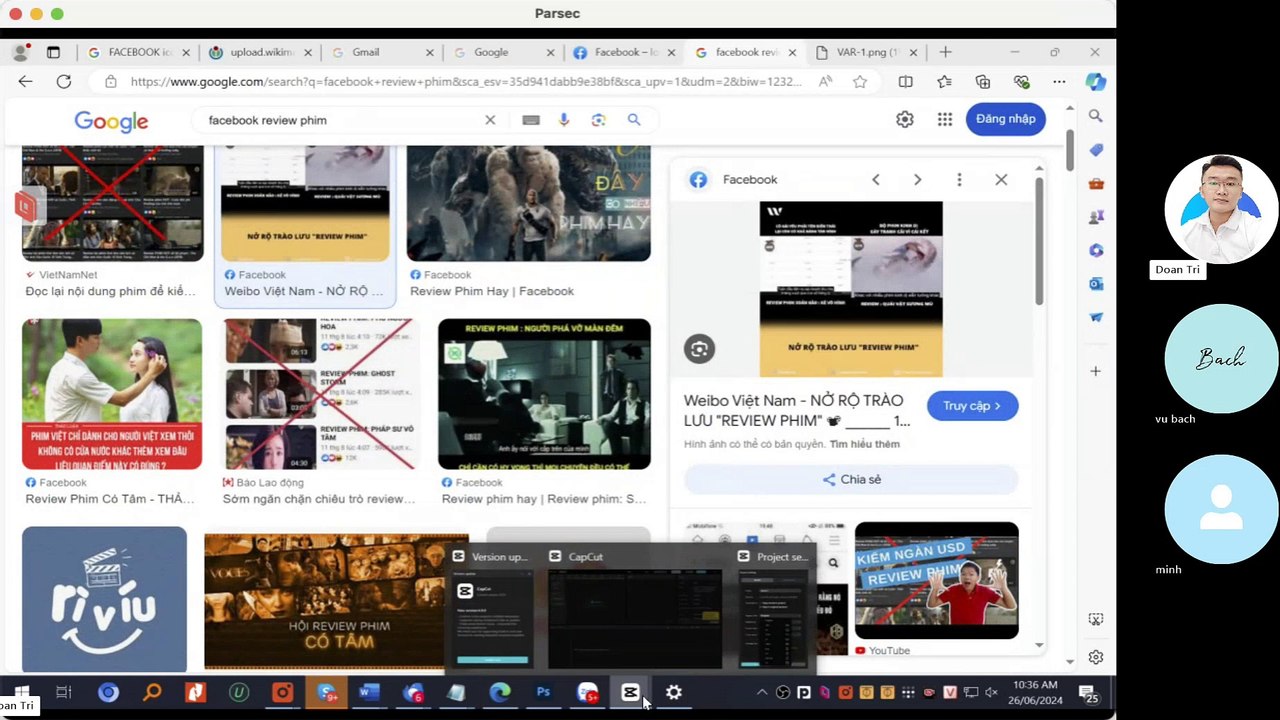Open Edge settings and more menu
The width and height of the screenshot is (1280, 720).
pos(1059,82)
